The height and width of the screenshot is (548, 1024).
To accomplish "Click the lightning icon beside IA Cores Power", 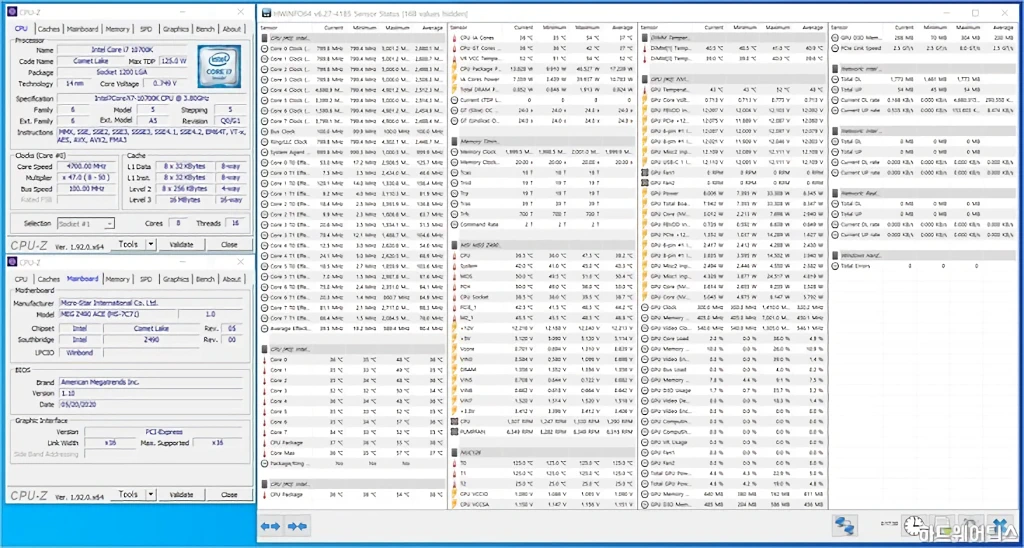I will (455, 79).
